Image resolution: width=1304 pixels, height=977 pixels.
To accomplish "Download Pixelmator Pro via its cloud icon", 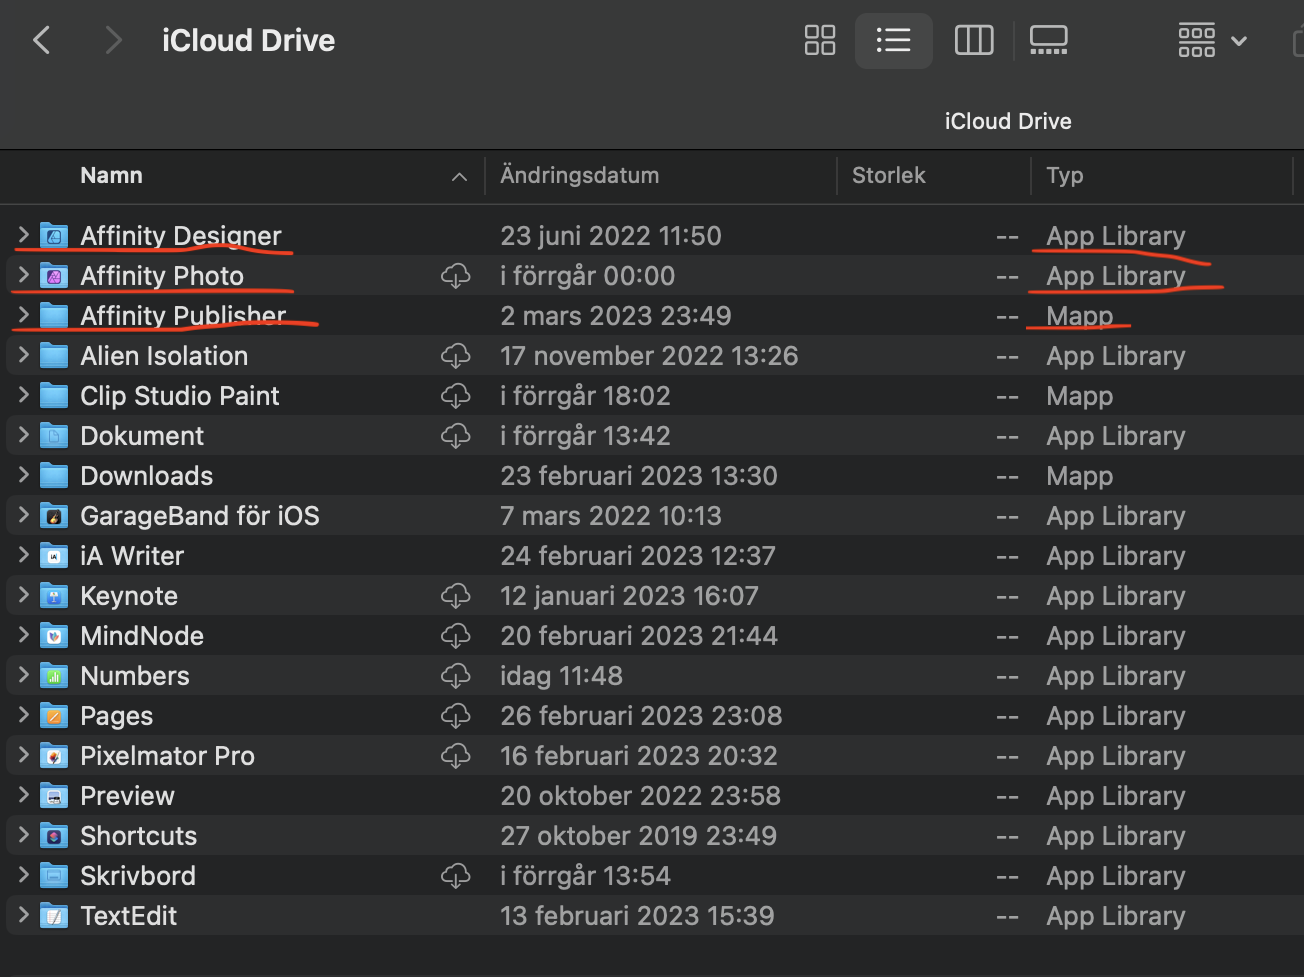I will pos(456,756).
